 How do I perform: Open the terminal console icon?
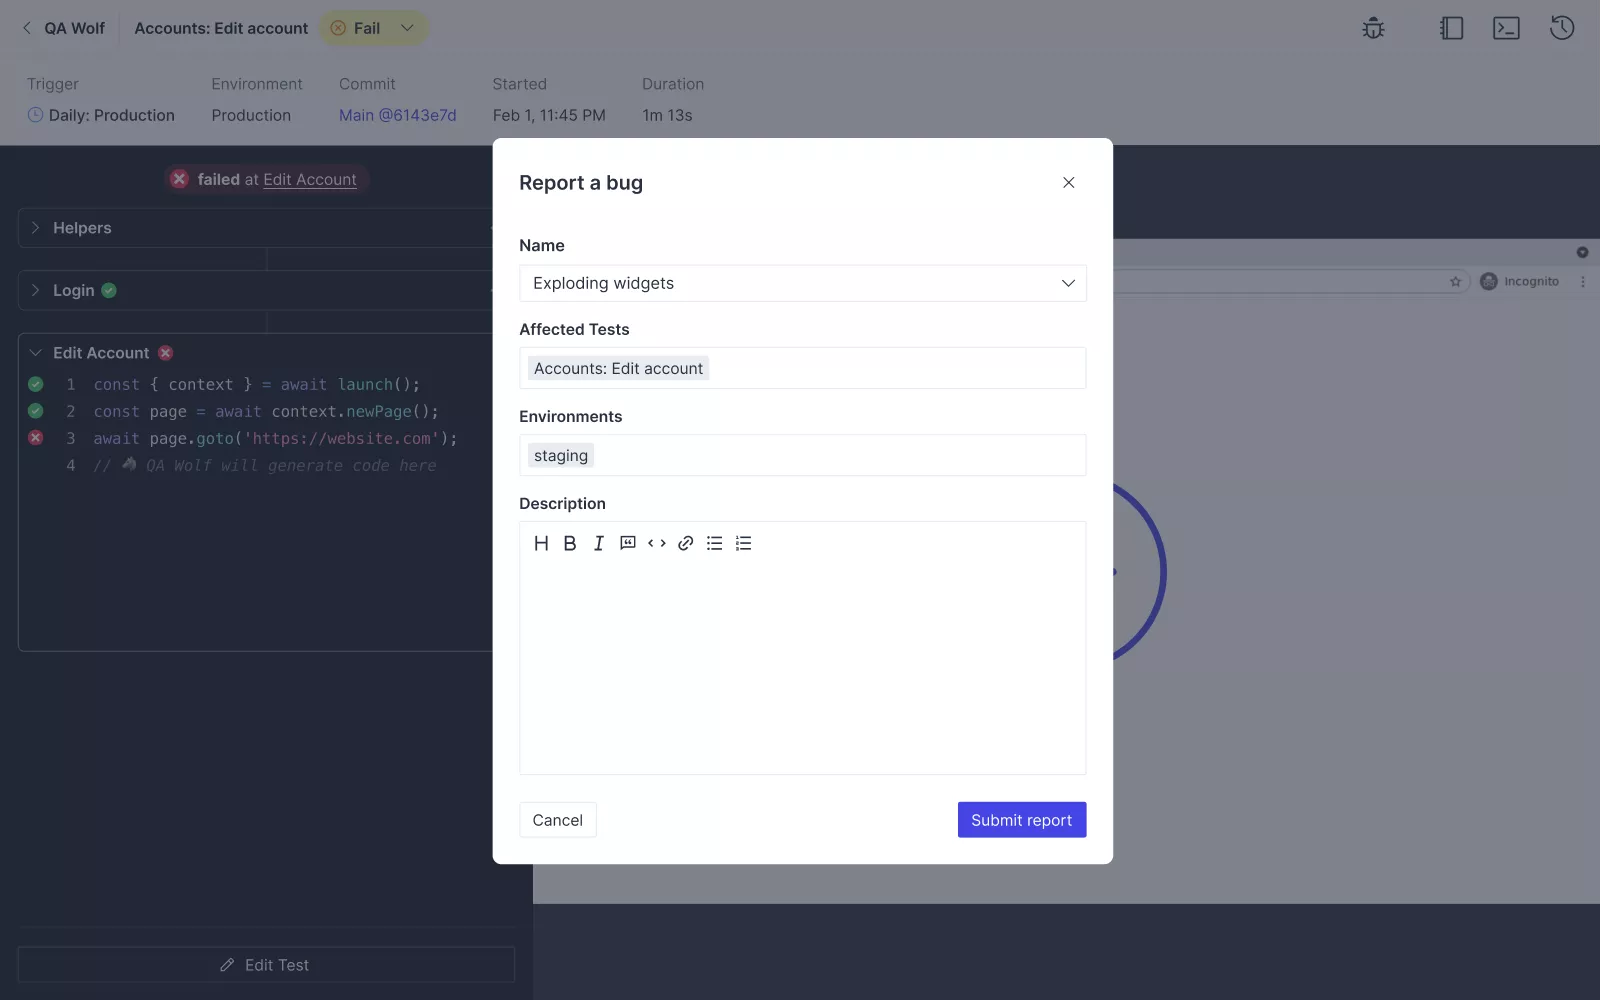coord(1506,28)
